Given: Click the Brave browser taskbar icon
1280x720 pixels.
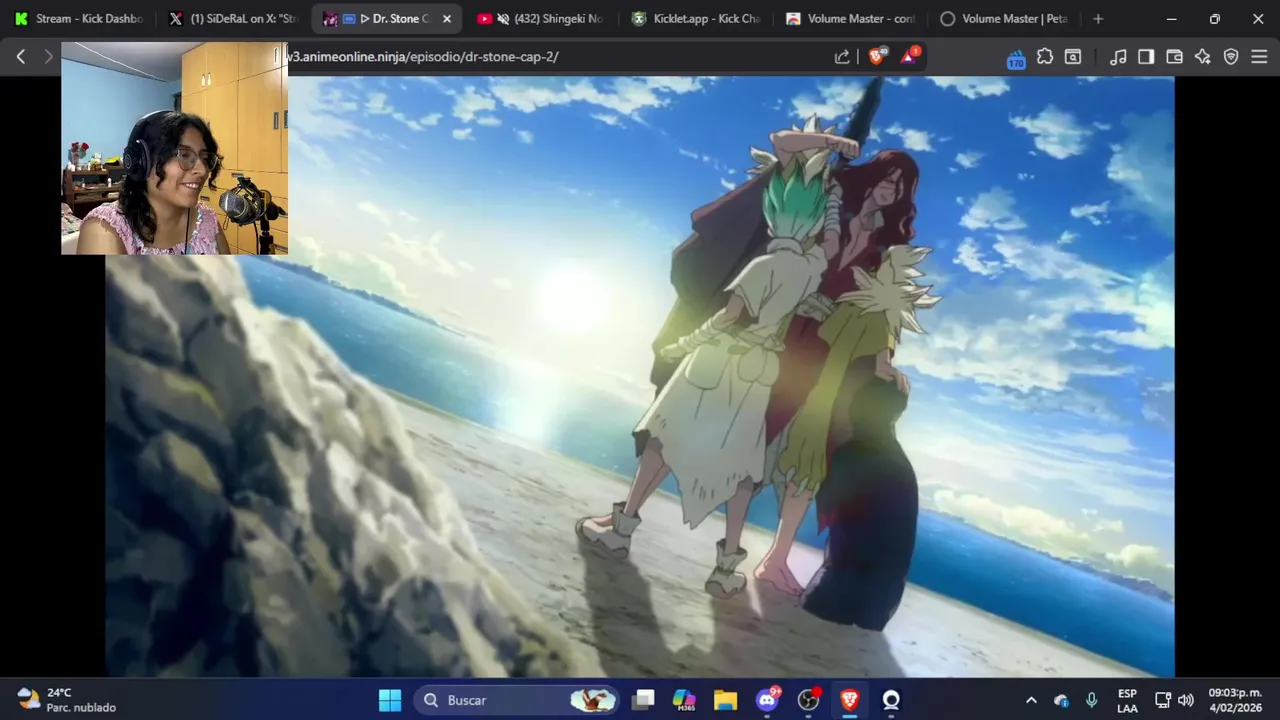Looking at the screenshot, I should coord(850,700).
